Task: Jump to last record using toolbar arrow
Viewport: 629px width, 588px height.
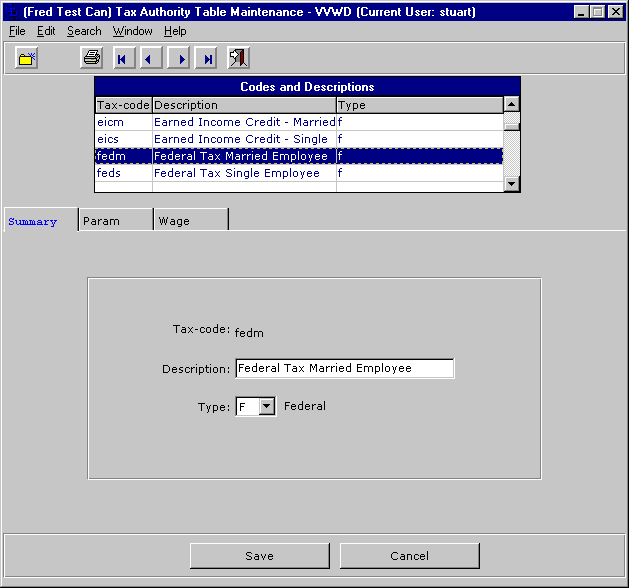Action: (x=208, y=59)
